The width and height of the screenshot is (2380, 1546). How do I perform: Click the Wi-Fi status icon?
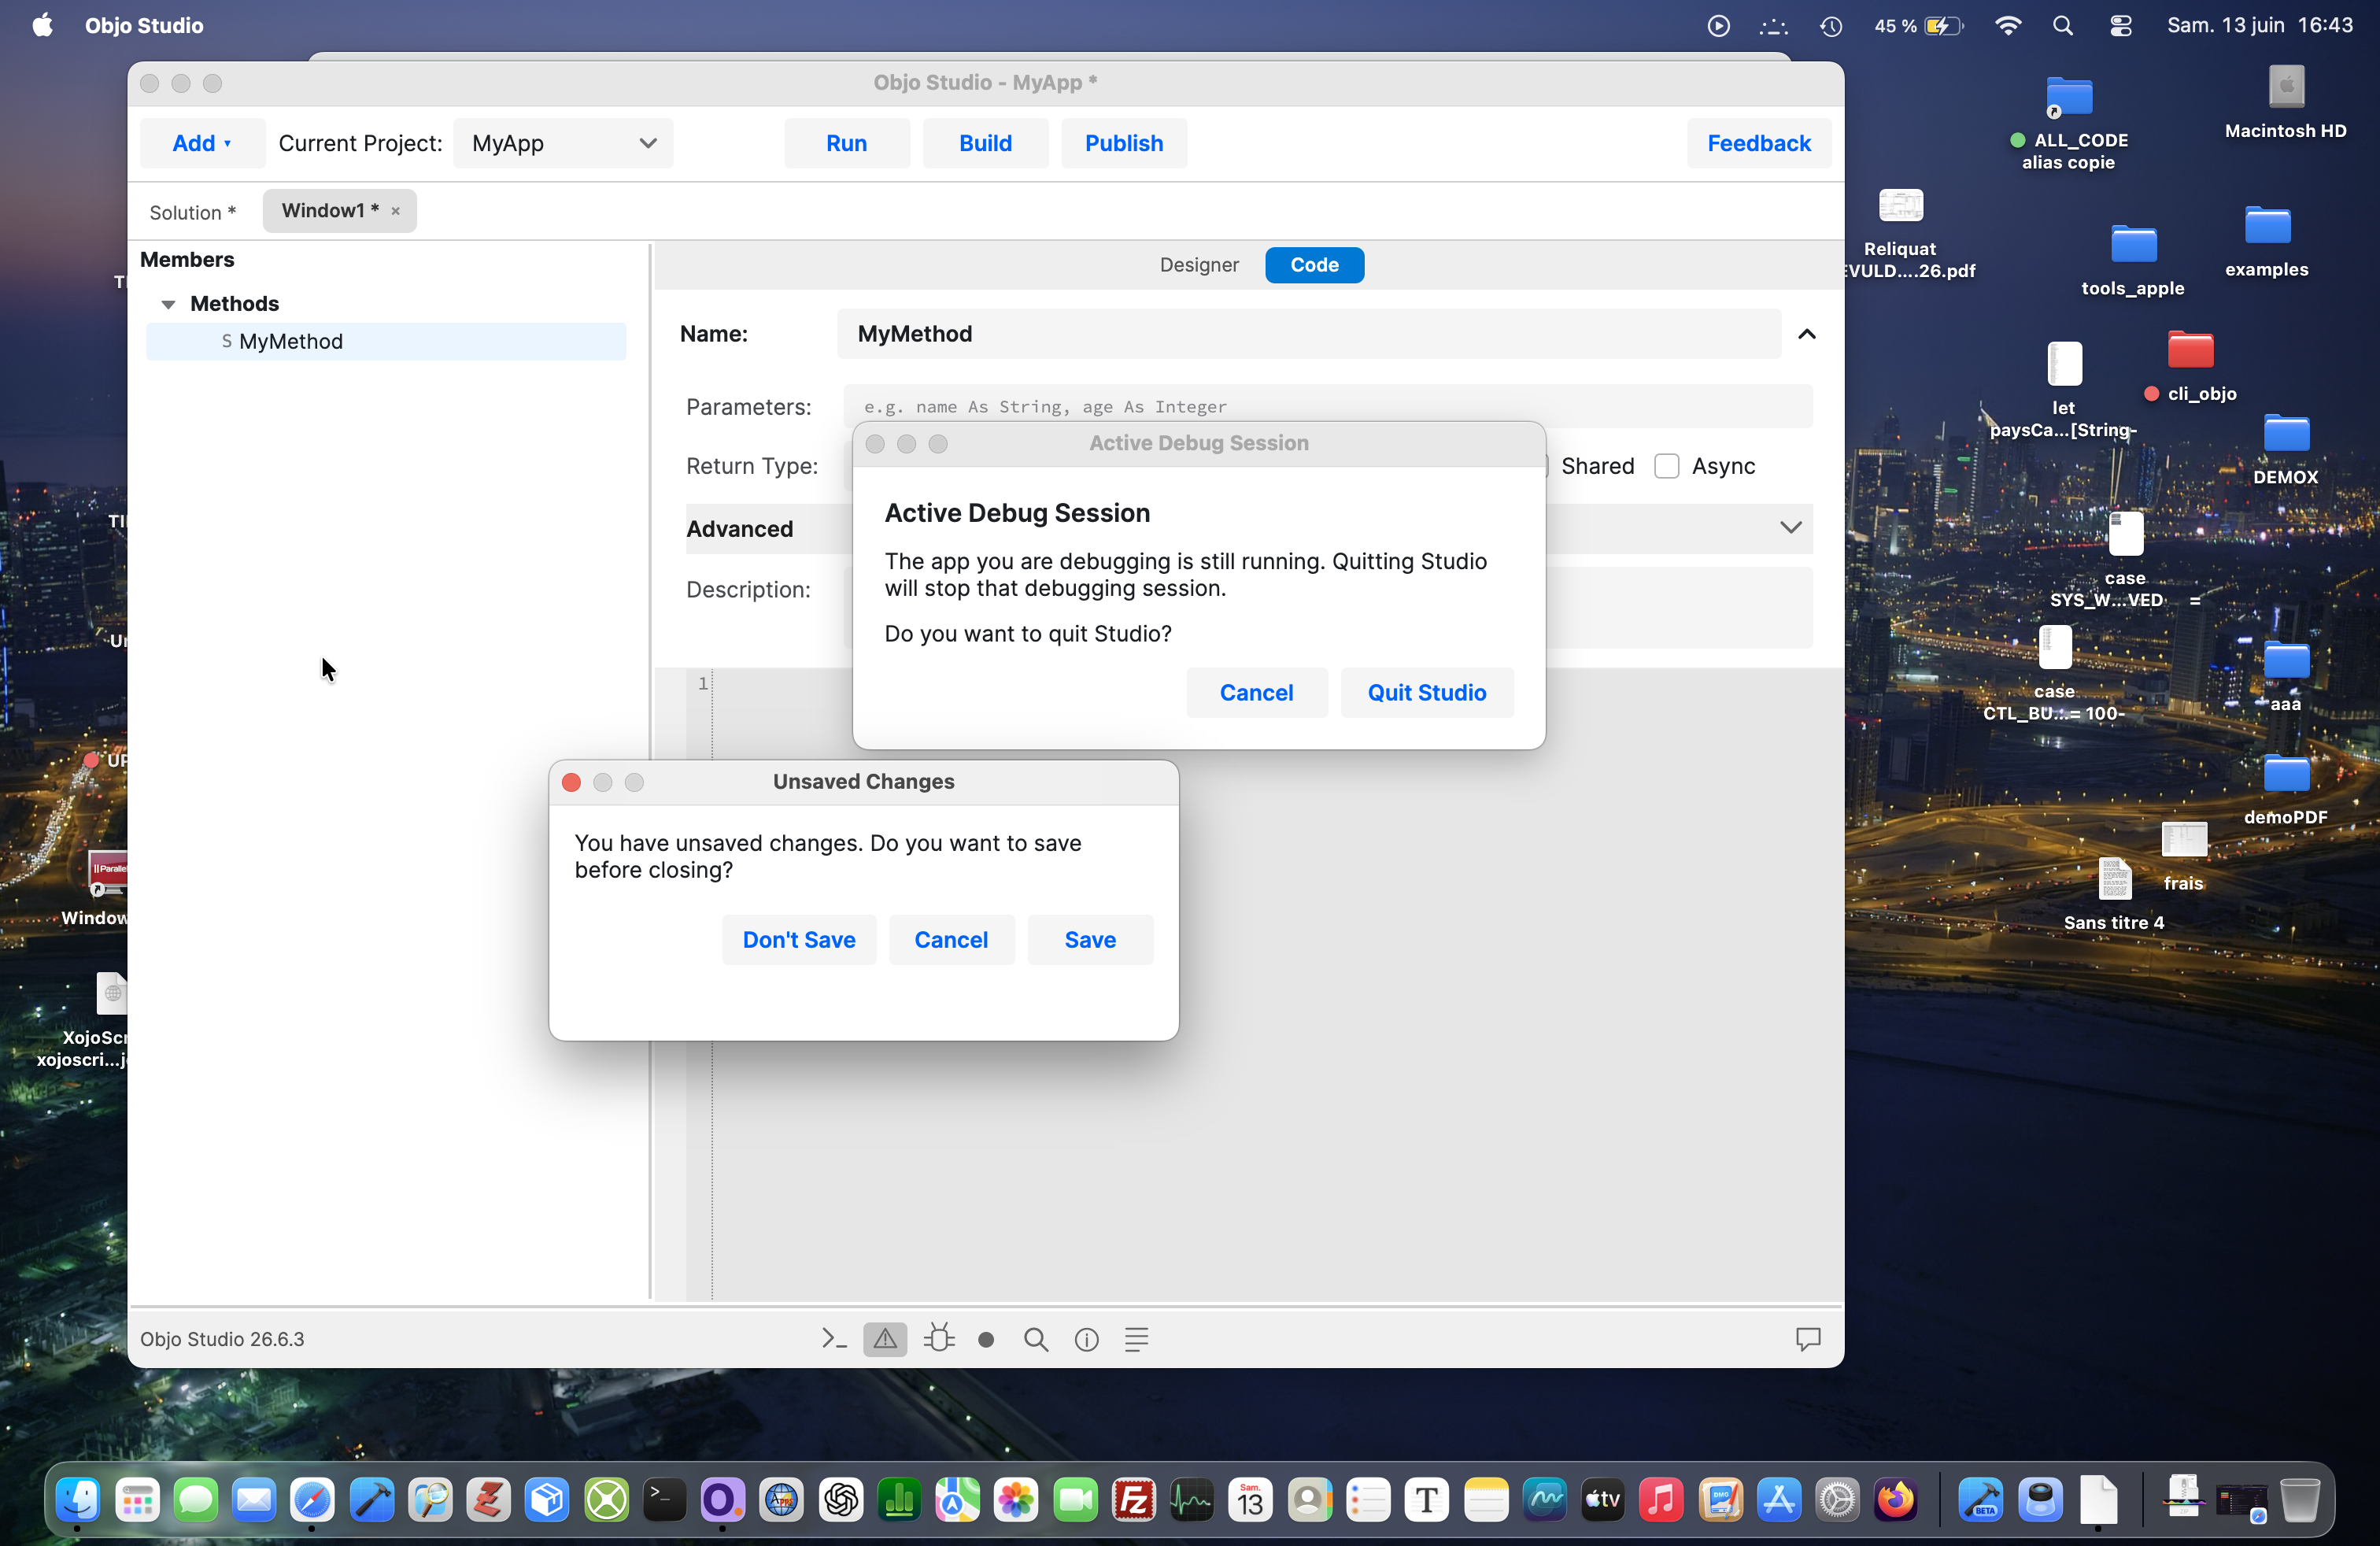pos(2007,25)
